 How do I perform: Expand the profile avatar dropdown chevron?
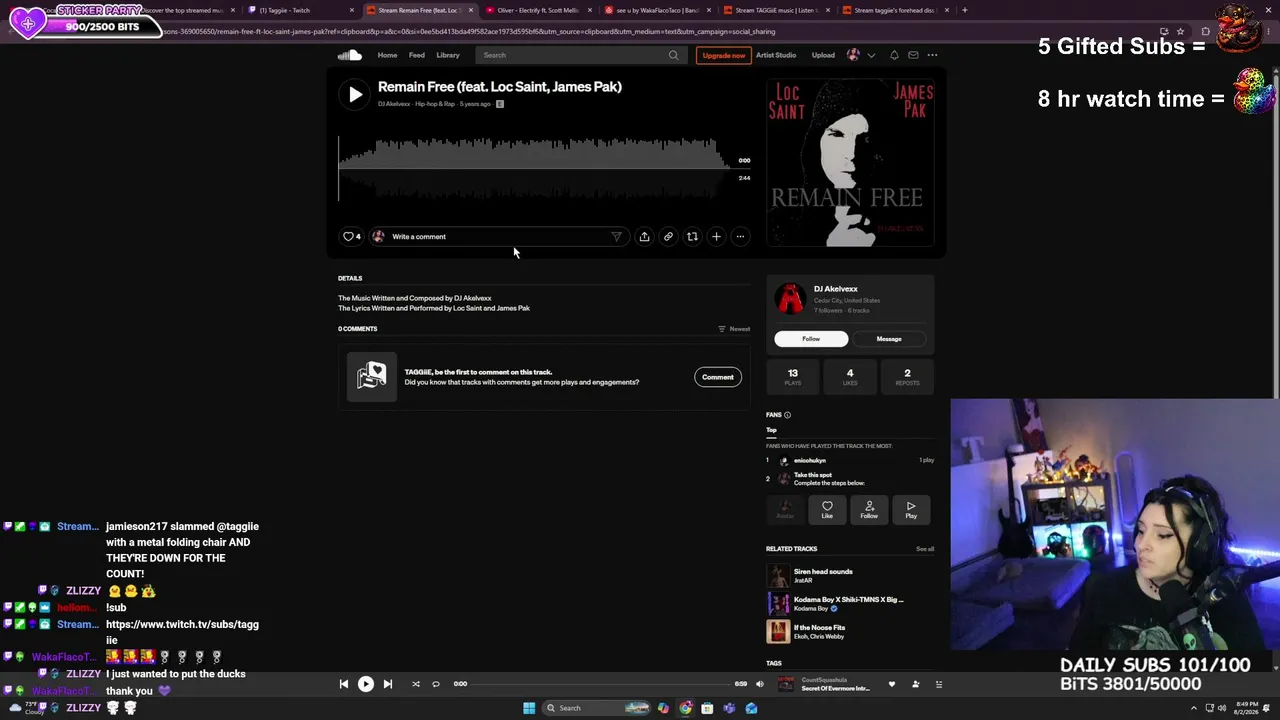click(x=871, y=55)
